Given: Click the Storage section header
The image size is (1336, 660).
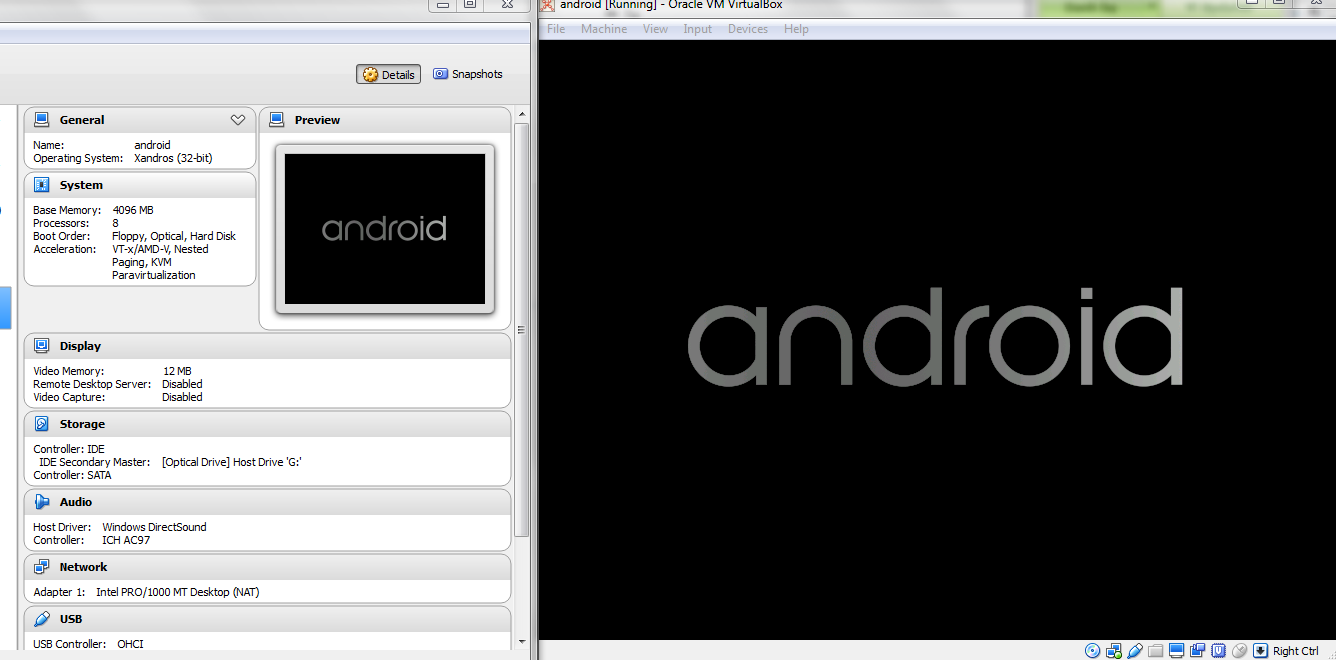Looking at the screenshot, I should (x=267, y=424).
